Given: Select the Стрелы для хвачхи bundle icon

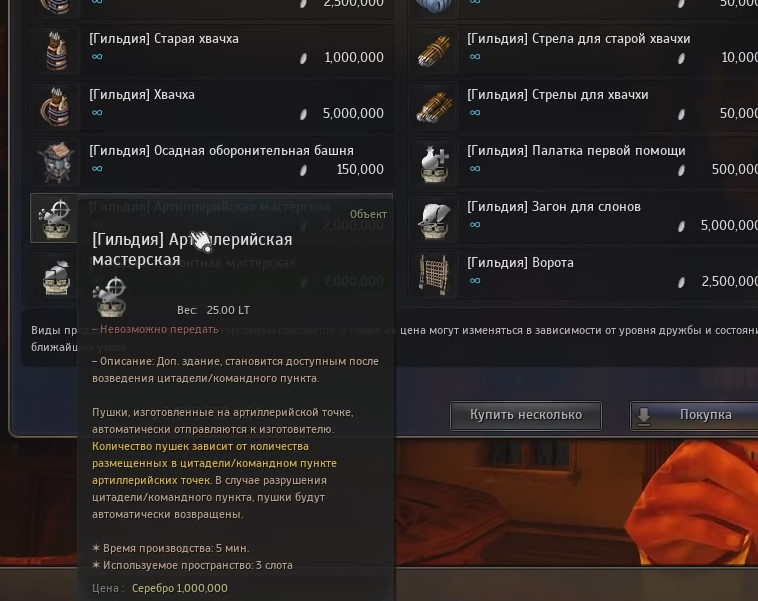Looking at the screenshot, I should coord(434,106).
